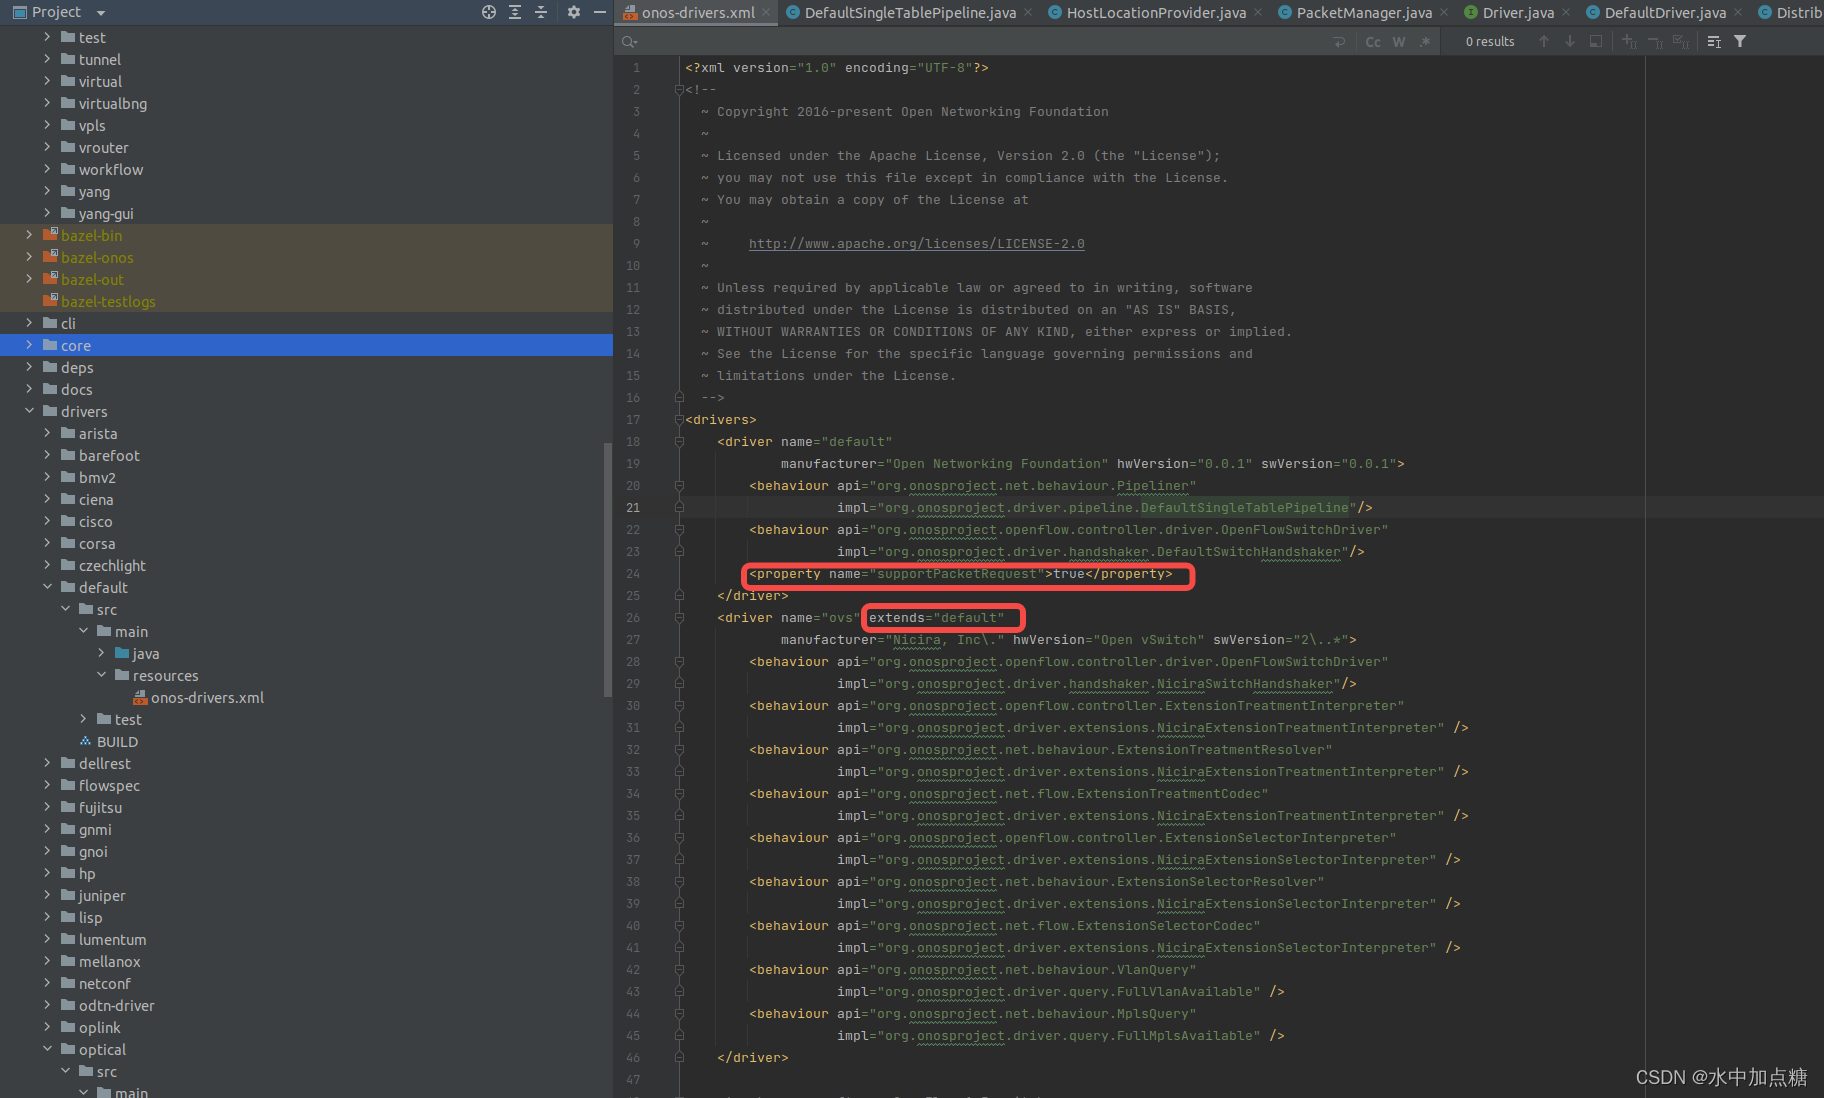Click line number 21 in gutter

[633, 508]
